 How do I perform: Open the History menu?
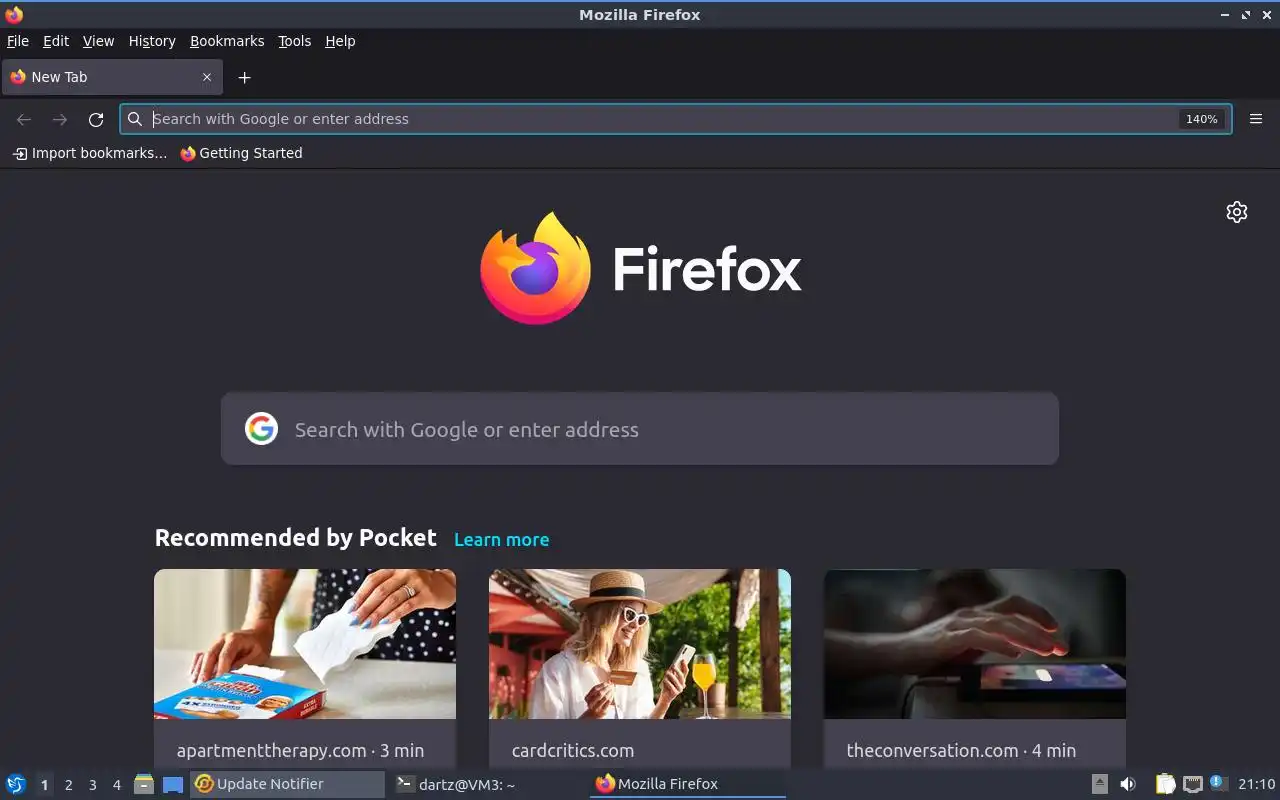[152, 41]
